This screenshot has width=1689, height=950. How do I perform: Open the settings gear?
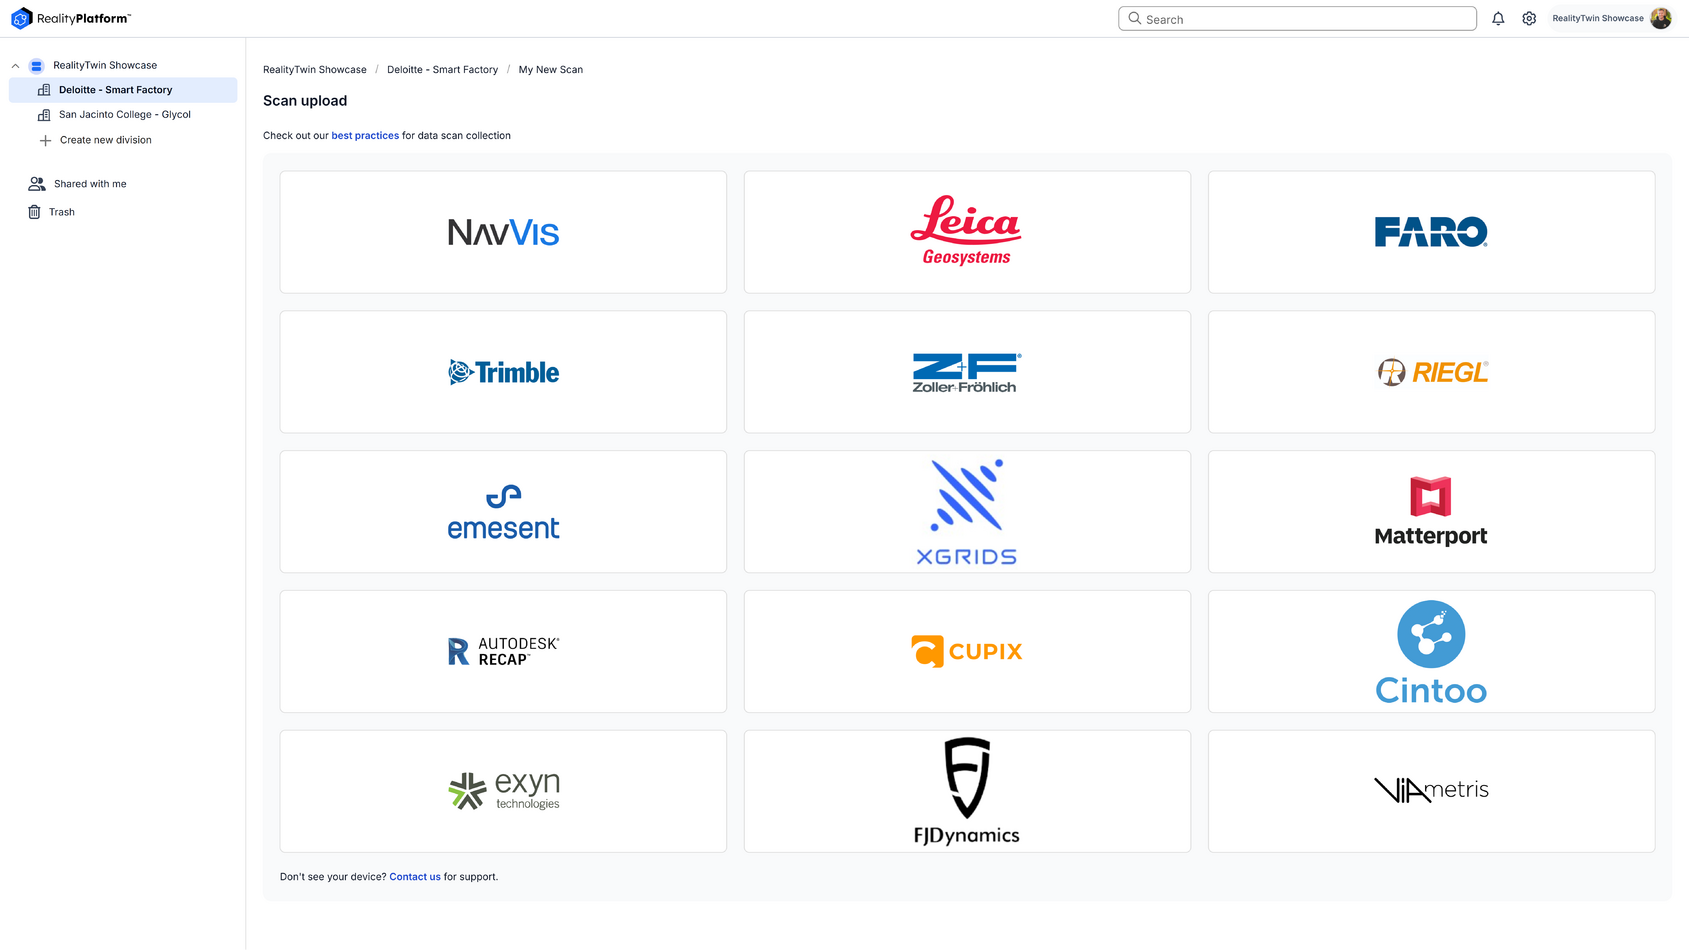click(1529, 18)
